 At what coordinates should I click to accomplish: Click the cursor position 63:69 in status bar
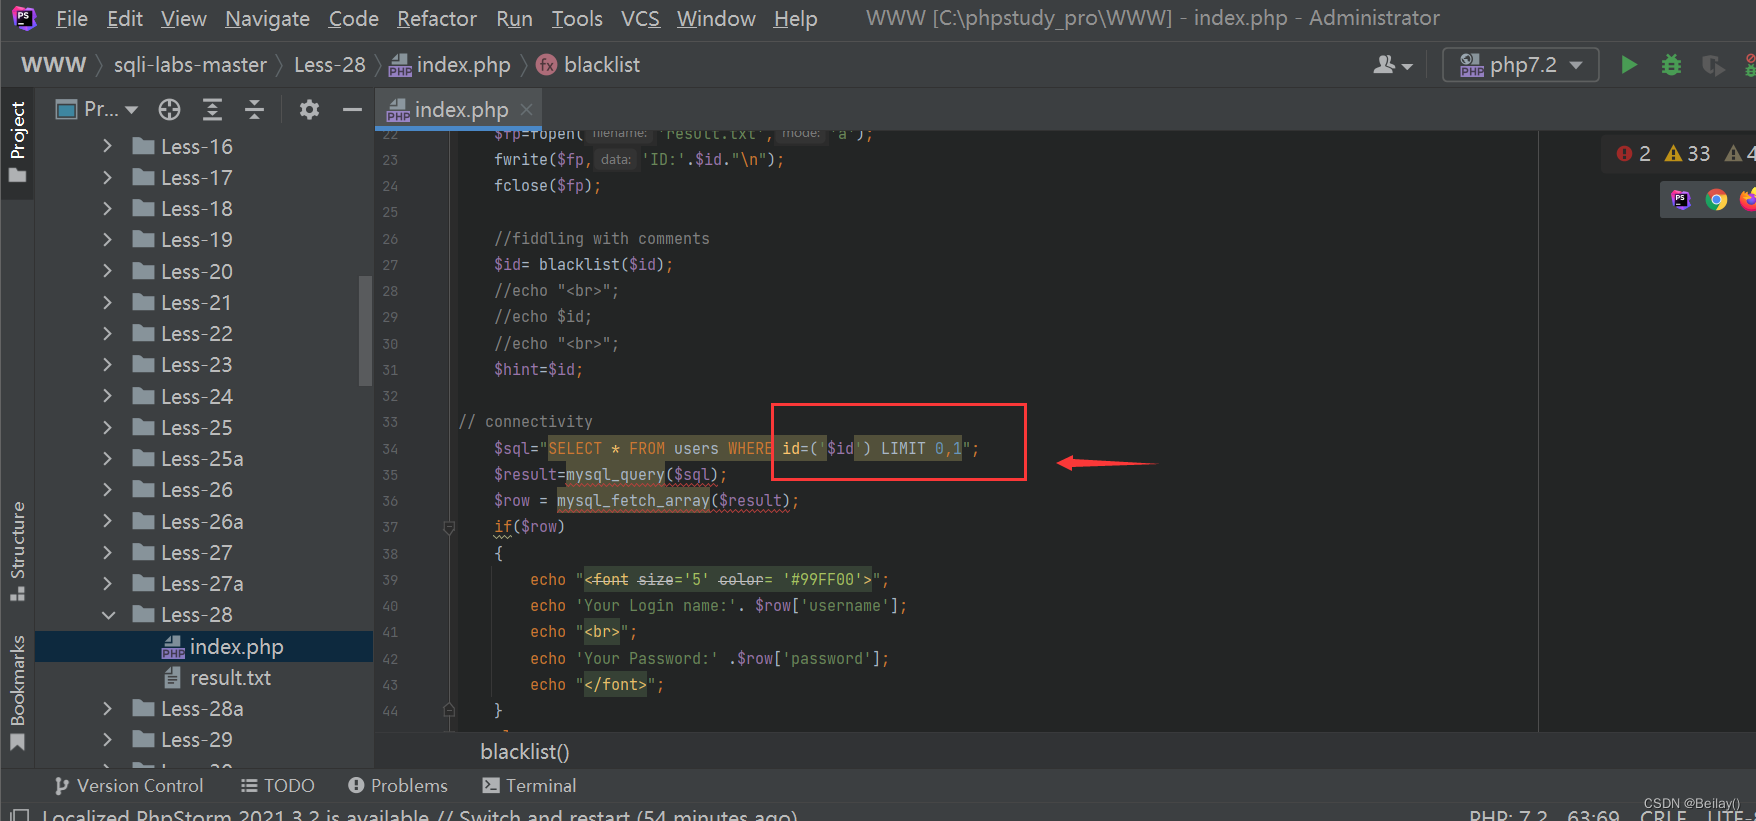pos(1593,816)
